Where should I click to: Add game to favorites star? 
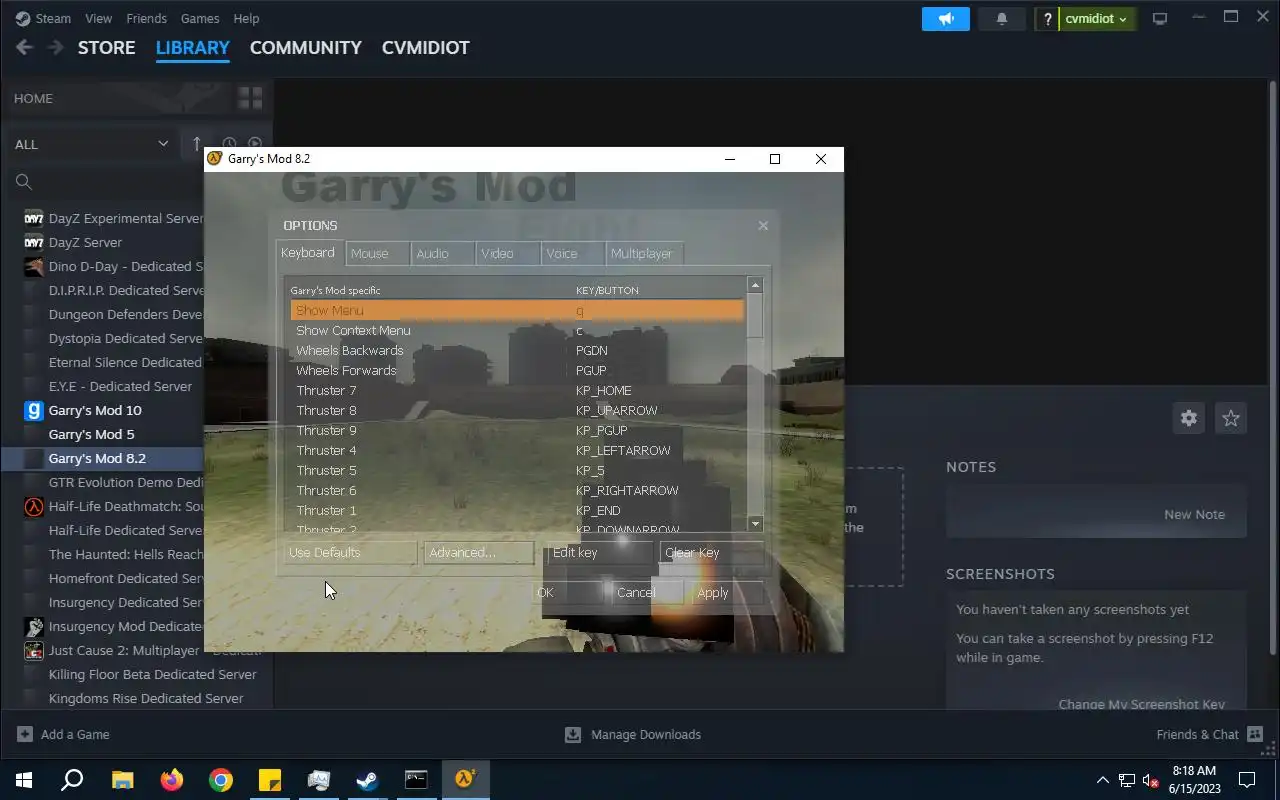click(x=1231, y=418)
